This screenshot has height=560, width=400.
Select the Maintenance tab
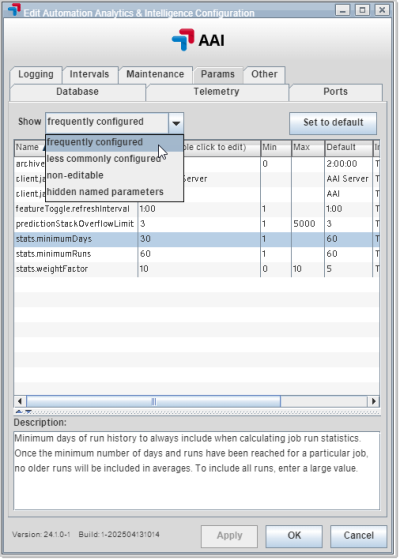point(155,74)
